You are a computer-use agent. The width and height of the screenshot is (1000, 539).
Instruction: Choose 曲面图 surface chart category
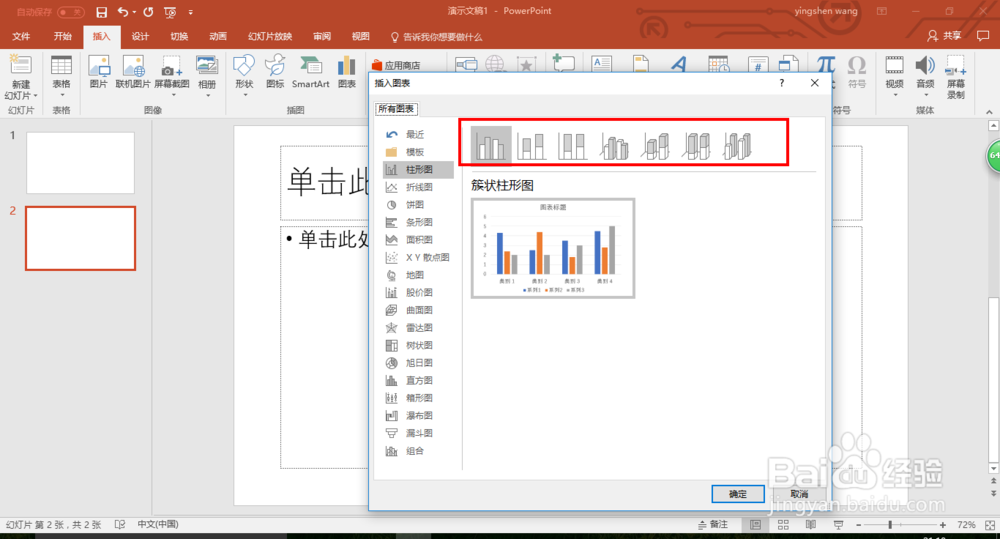point(418,310)
